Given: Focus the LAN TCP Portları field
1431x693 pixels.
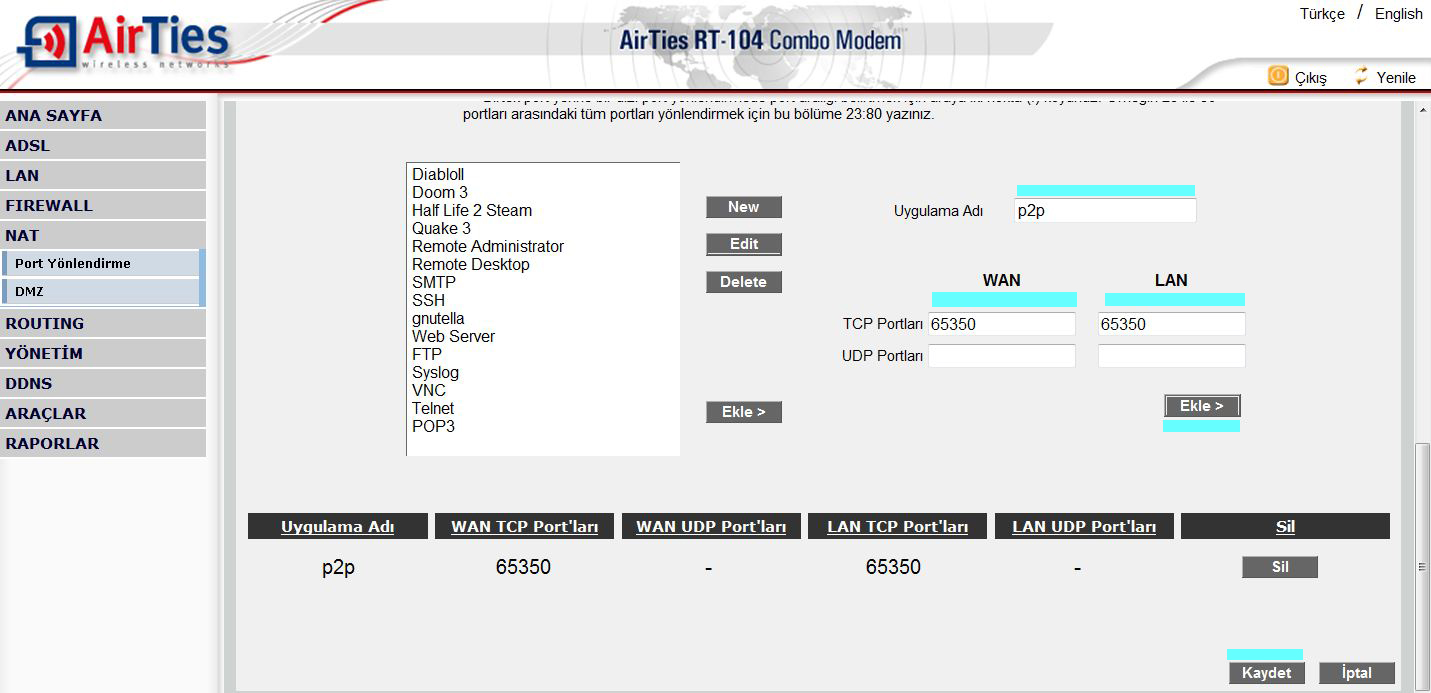Looking at the screenshot, I should 1172,324.
